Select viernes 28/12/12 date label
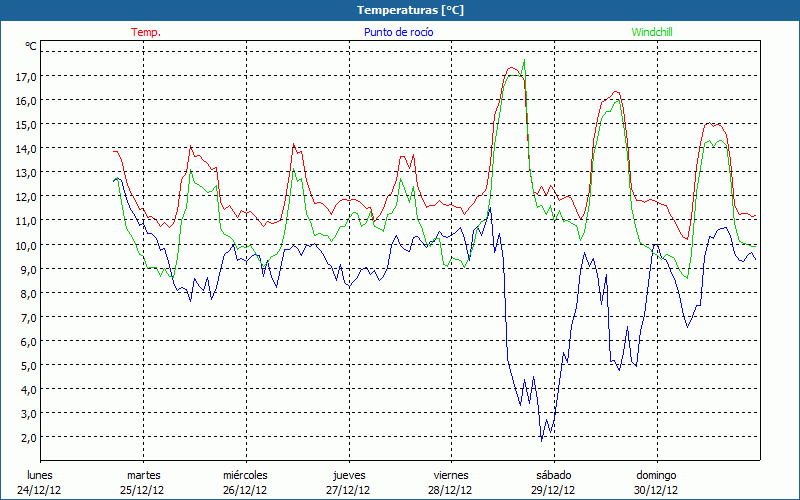 [x=452, y=482]
